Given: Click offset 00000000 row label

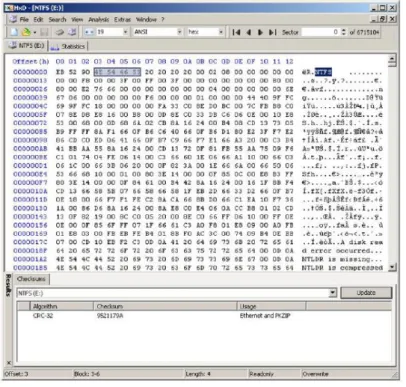Looking at the screenshot, I should point(30,72).
